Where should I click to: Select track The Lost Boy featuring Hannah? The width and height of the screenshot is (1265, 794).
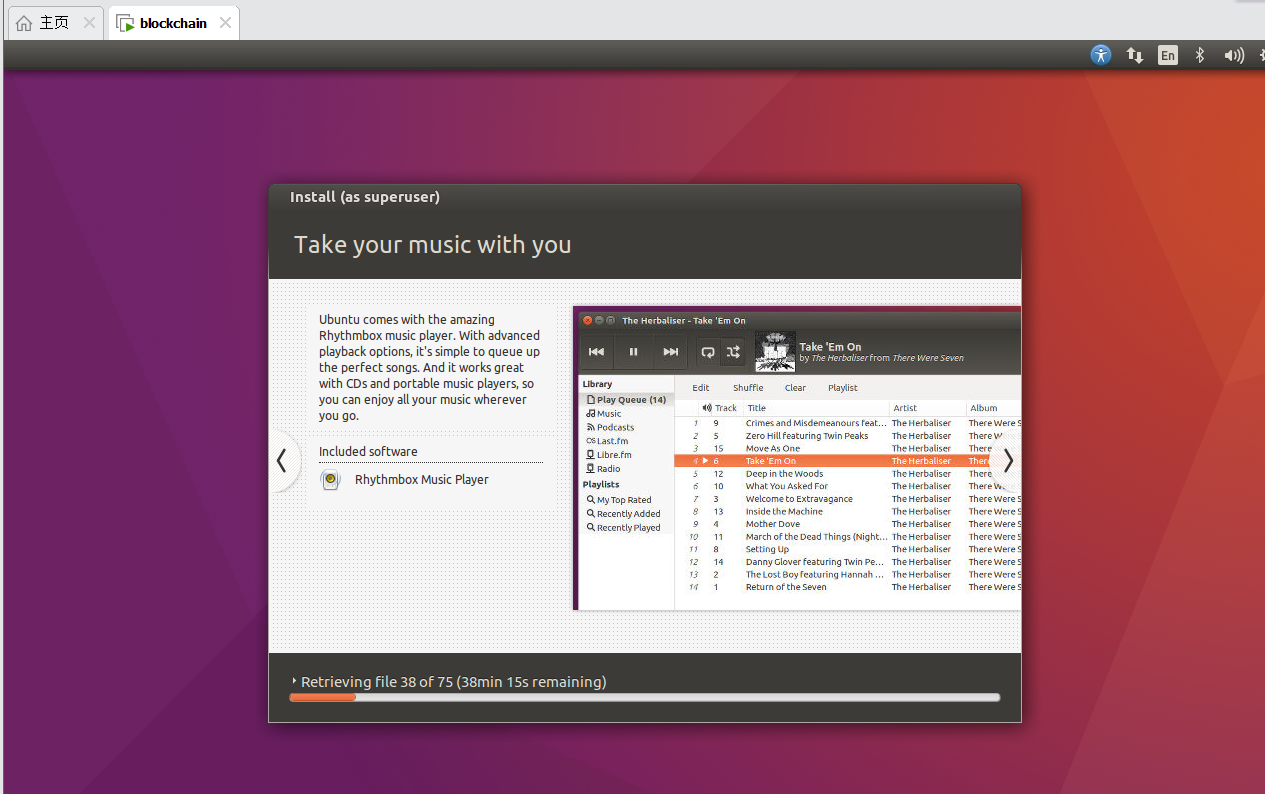pyautogui.click(x=848, y=575)
